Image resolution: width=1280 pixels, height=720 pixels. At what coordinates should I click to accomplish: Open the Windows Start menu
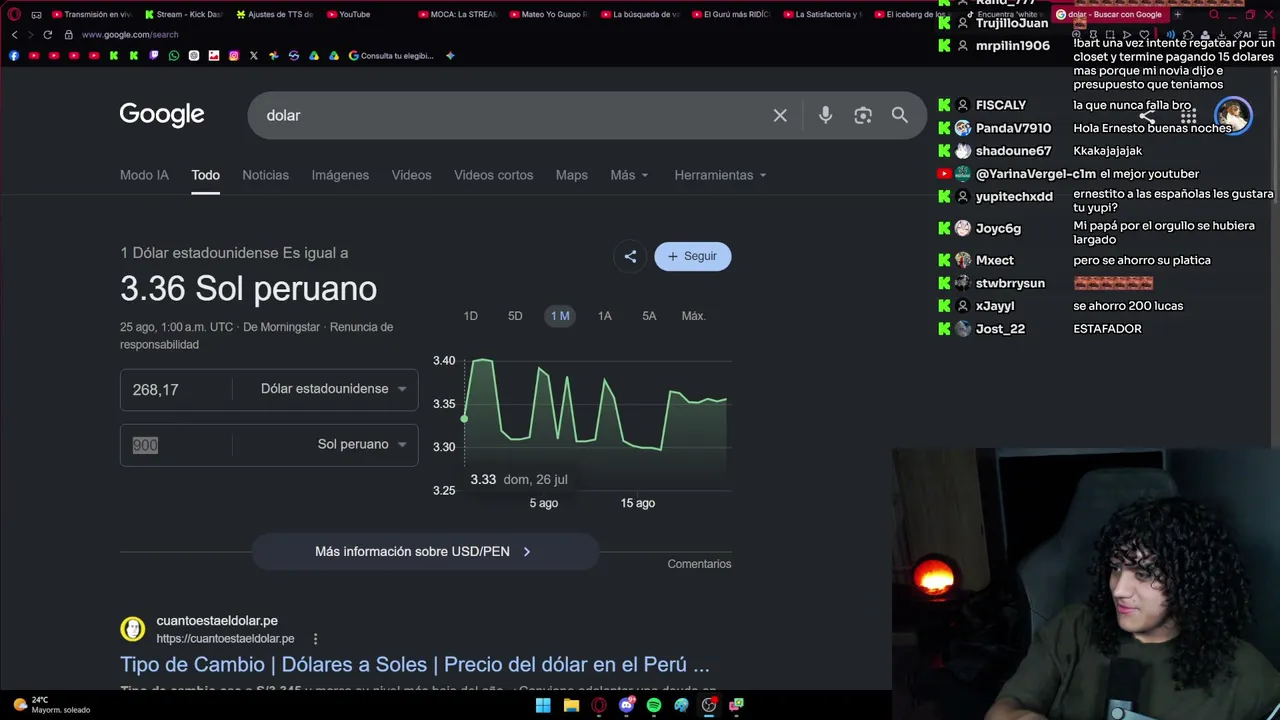point(543,705)
